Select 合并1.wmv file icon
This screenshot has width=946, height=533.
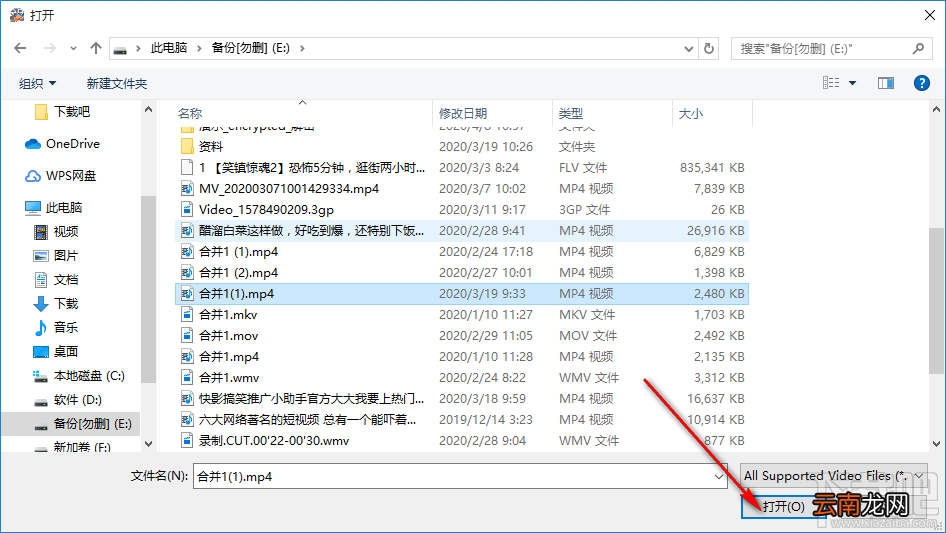[187, 378]
